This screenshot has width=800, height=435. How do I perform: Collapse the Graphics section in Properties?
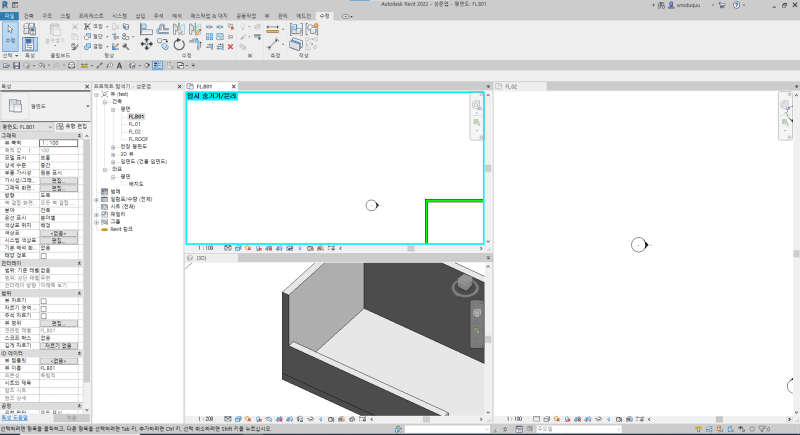79,136
